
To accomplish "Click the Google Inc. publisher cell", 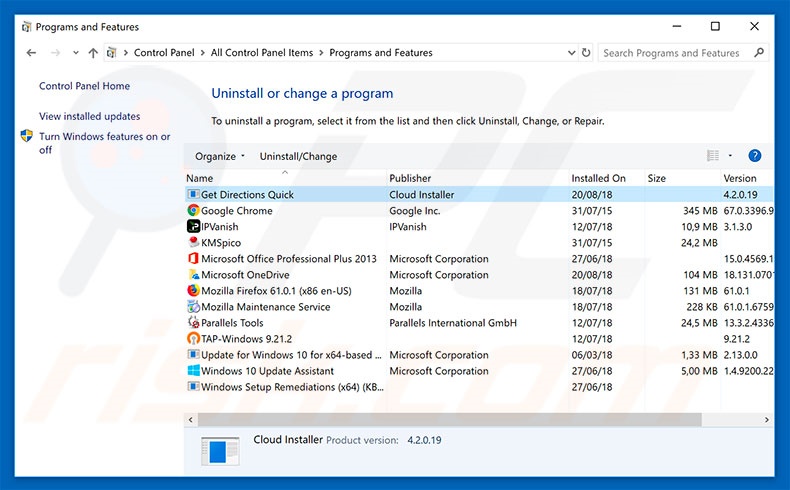I will [x=415, y=211].
